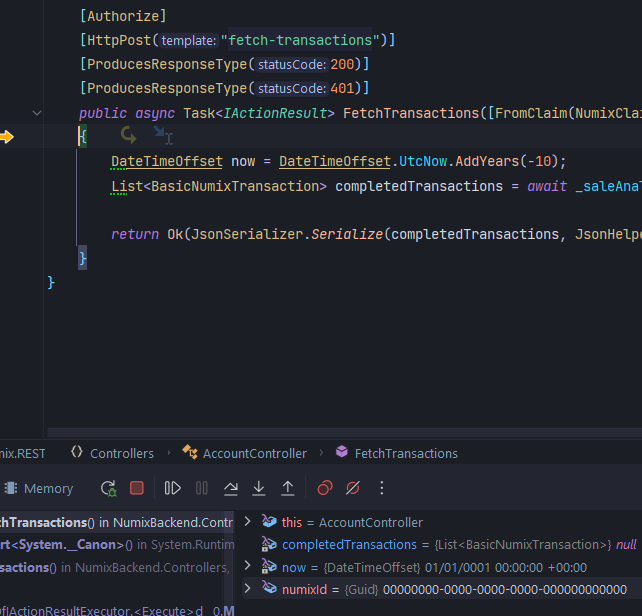Viewport: 642px width, 616px height.
Task: Click the now variable icon
Action: [269, 566]
